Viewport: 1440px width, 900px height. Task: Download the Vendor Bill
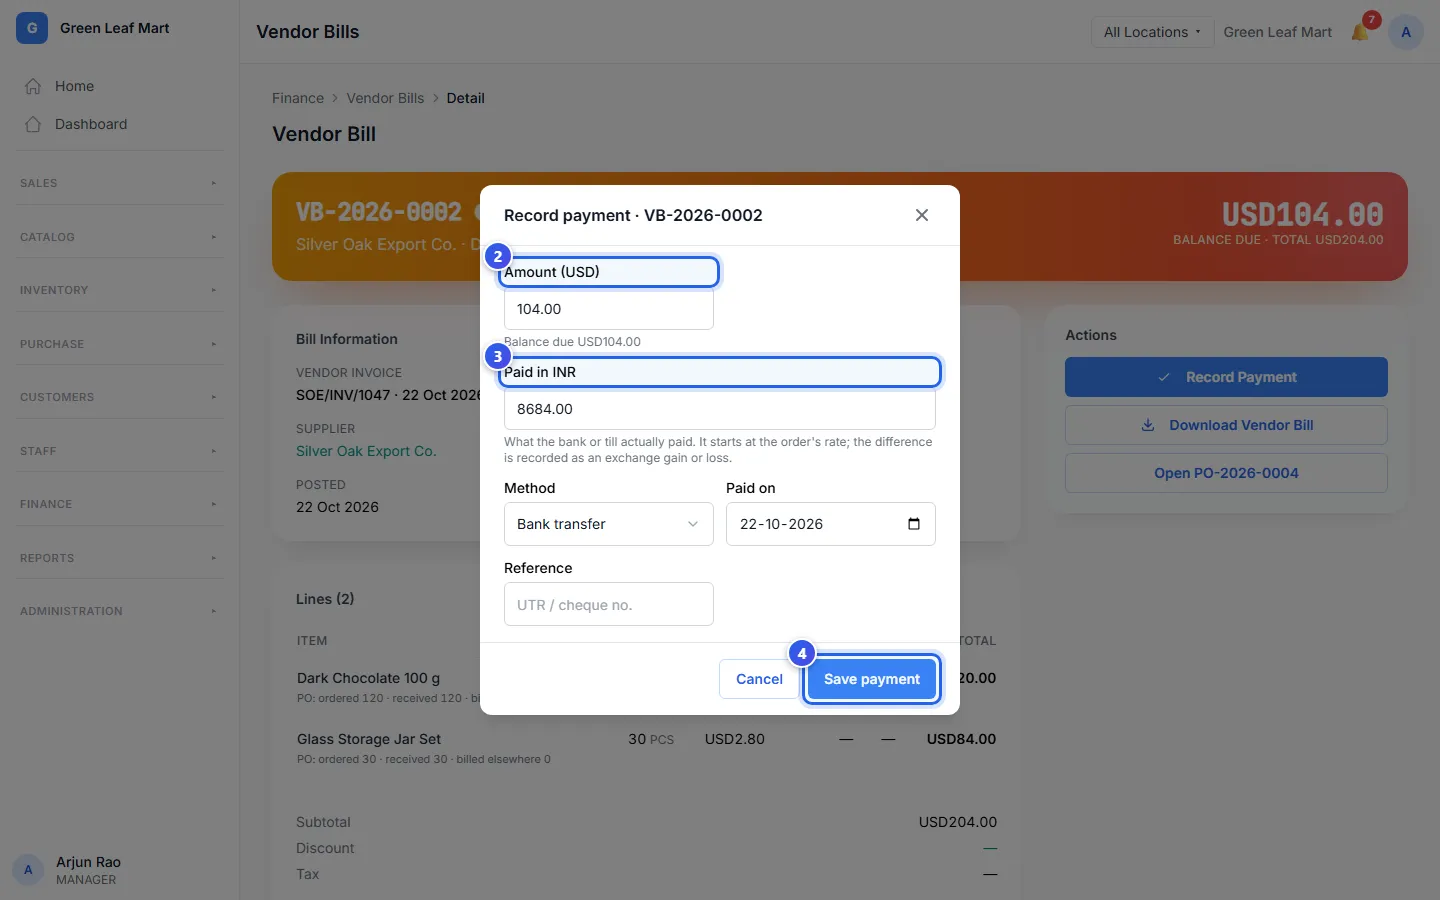click(x=1226, y=425)
